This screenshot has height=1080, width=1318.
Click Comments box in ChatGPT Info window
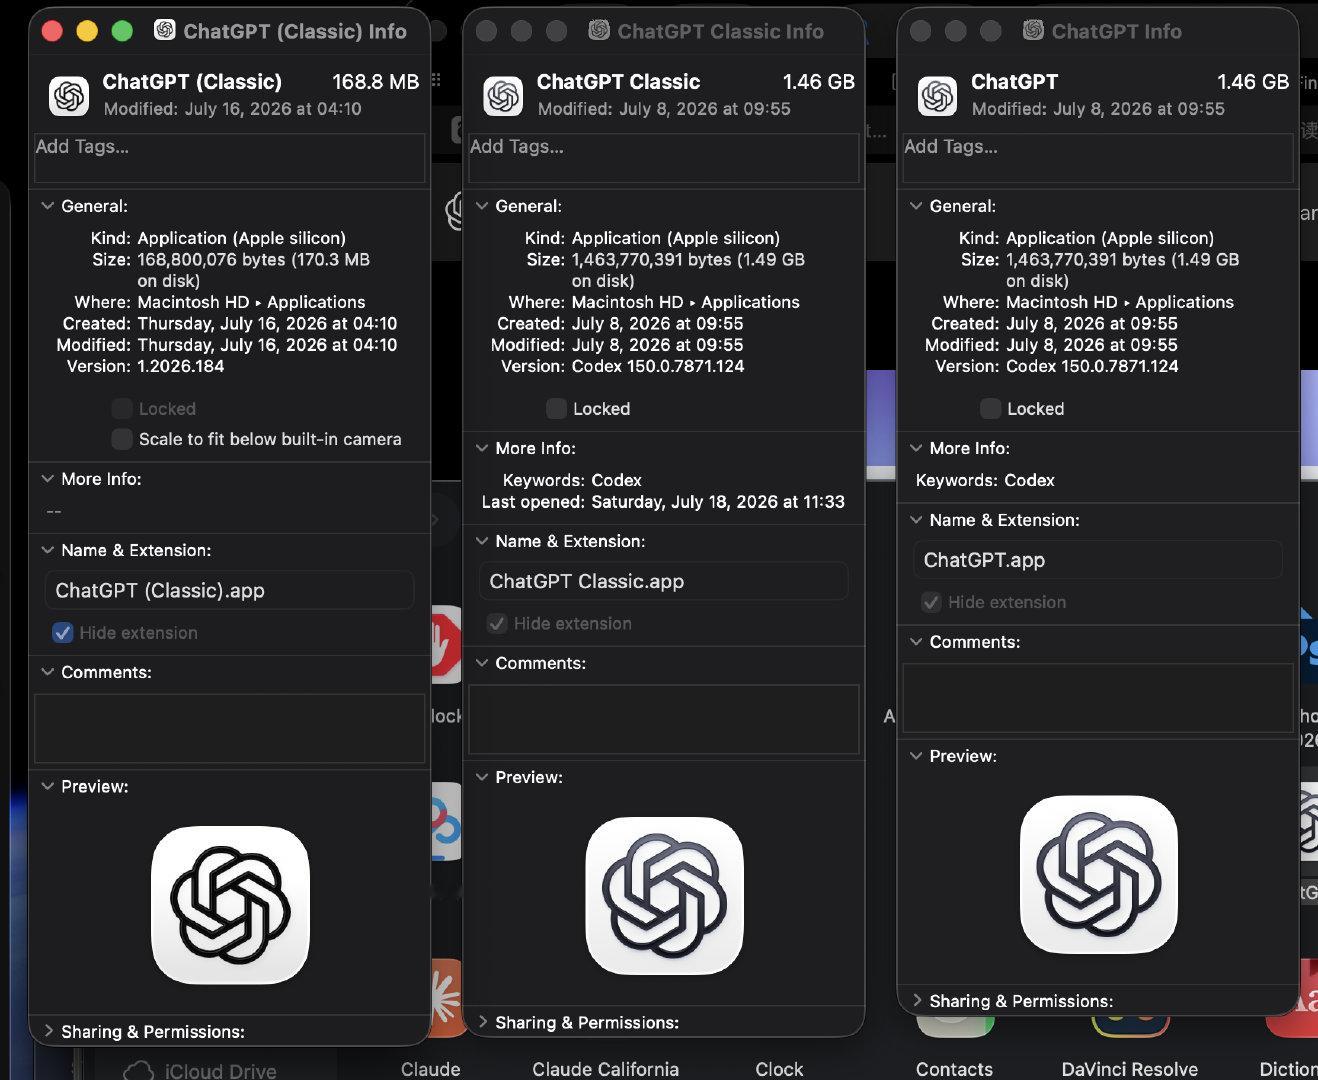click(1098, 698)
